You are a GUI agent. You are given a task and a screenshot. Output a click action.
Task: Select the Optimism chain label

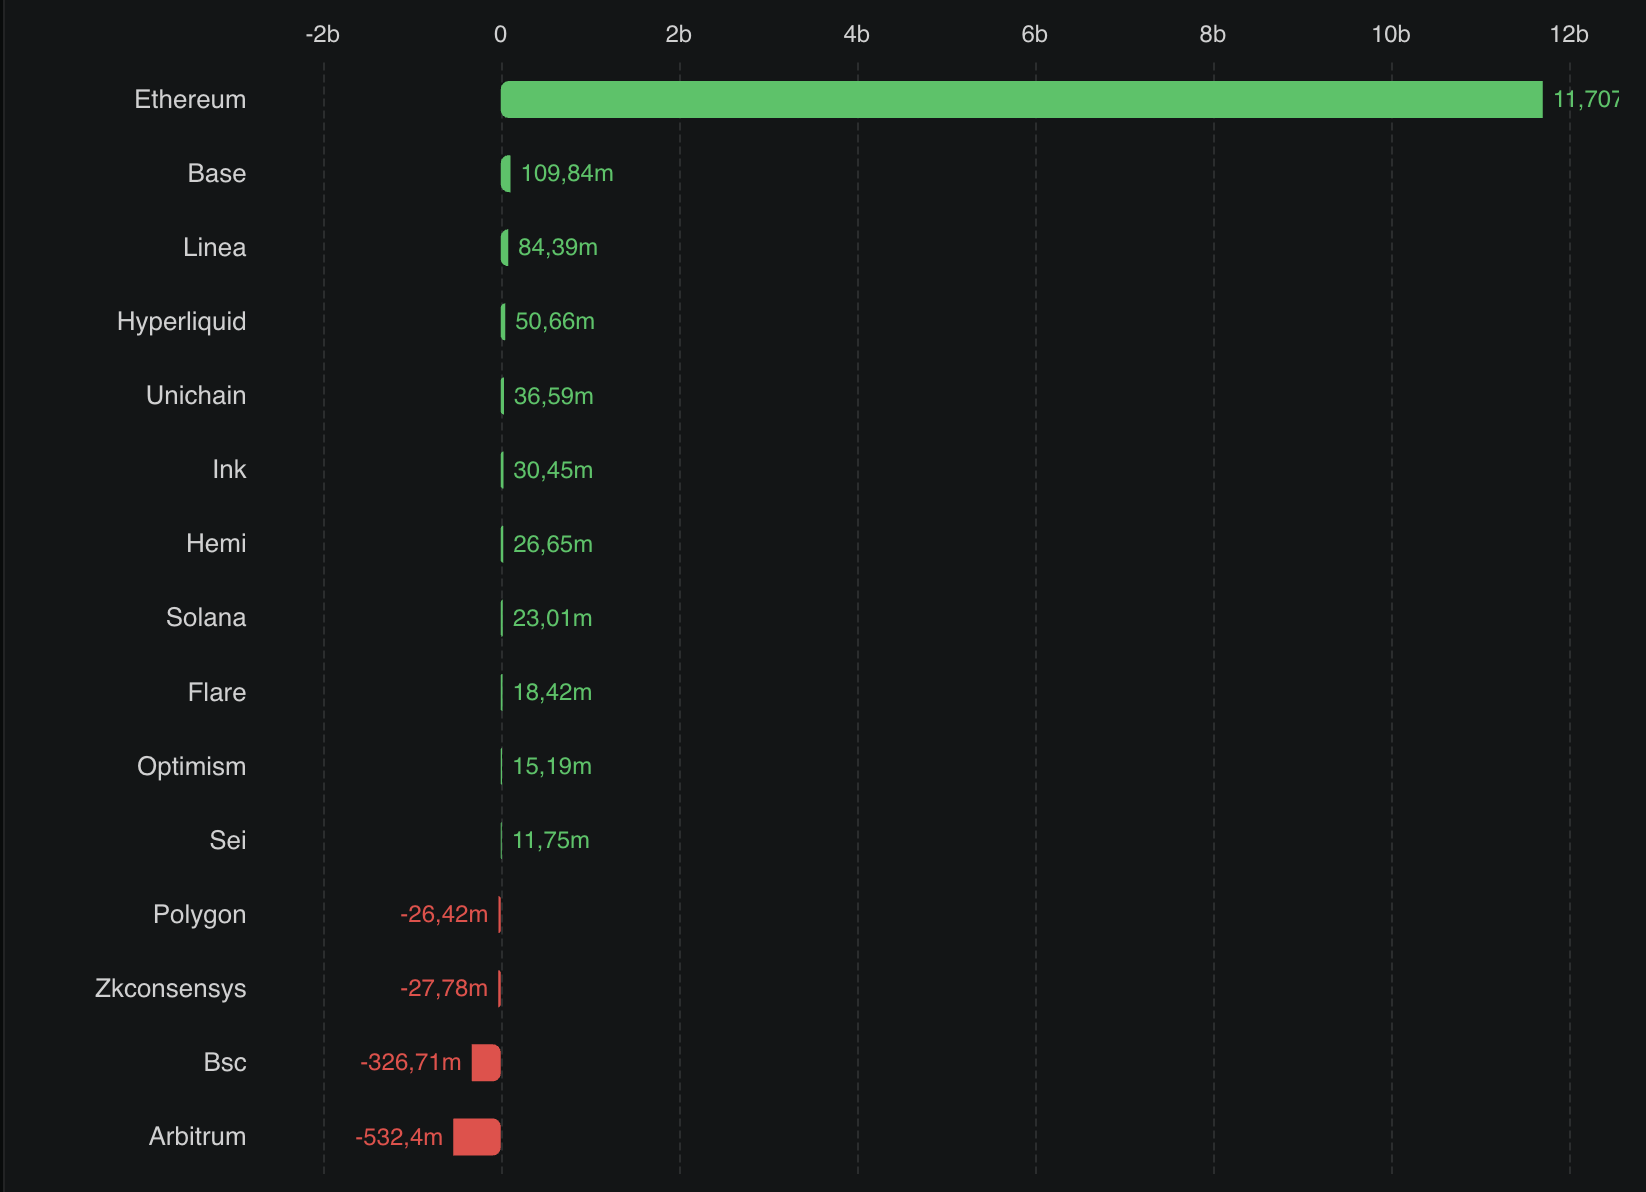pos(191,766)
